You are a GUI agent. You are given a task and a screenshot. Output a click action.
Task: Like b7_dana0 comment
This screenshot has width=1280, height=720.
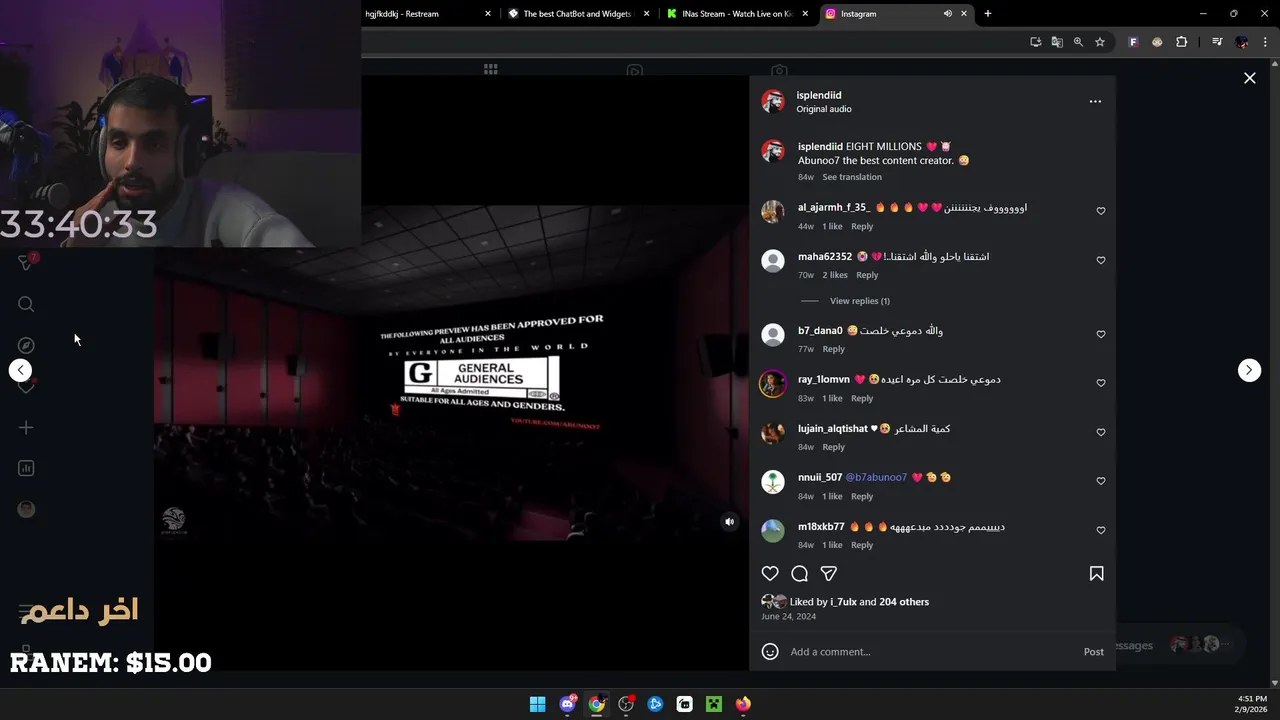pyautogui.click(x=1101, y=334)
